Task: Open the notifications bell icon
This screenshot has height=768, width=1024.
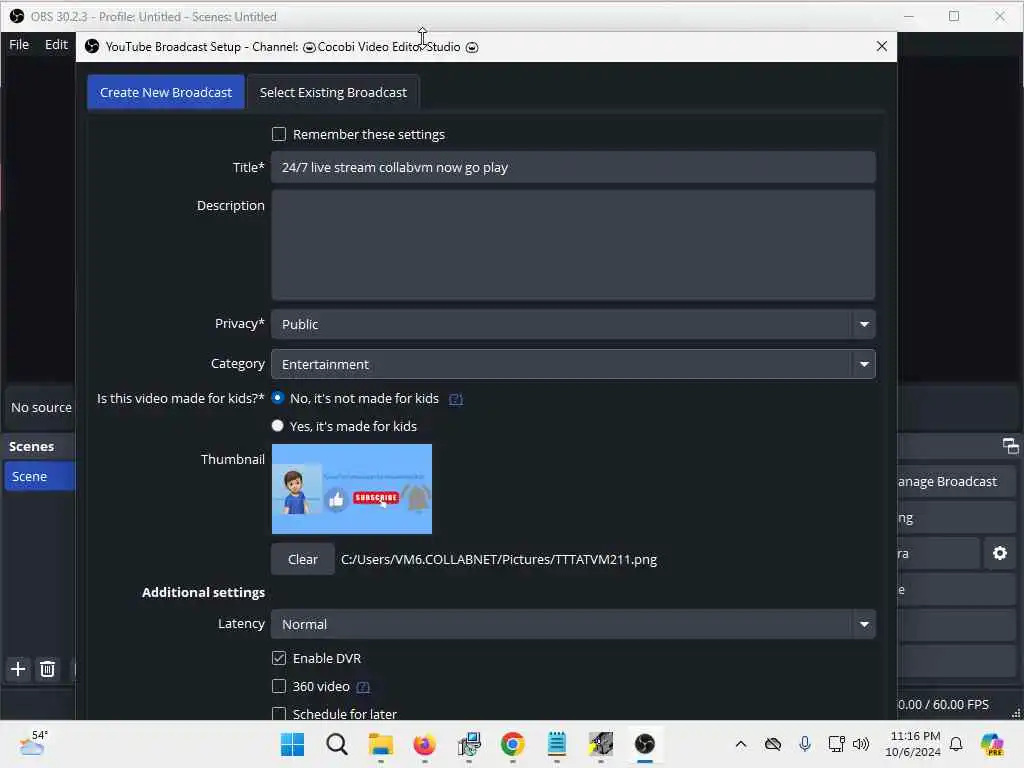Action: [x=956, y=744]
